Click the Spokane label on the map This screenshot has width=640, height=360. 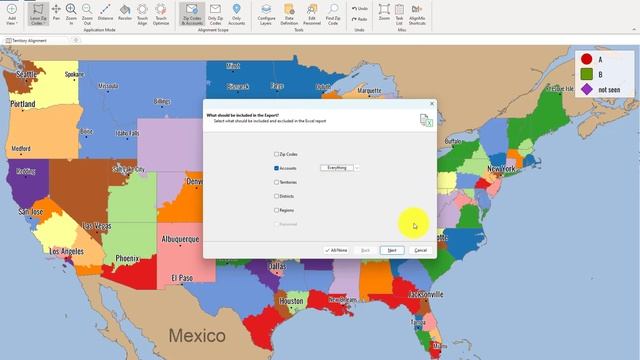[75, 74]
